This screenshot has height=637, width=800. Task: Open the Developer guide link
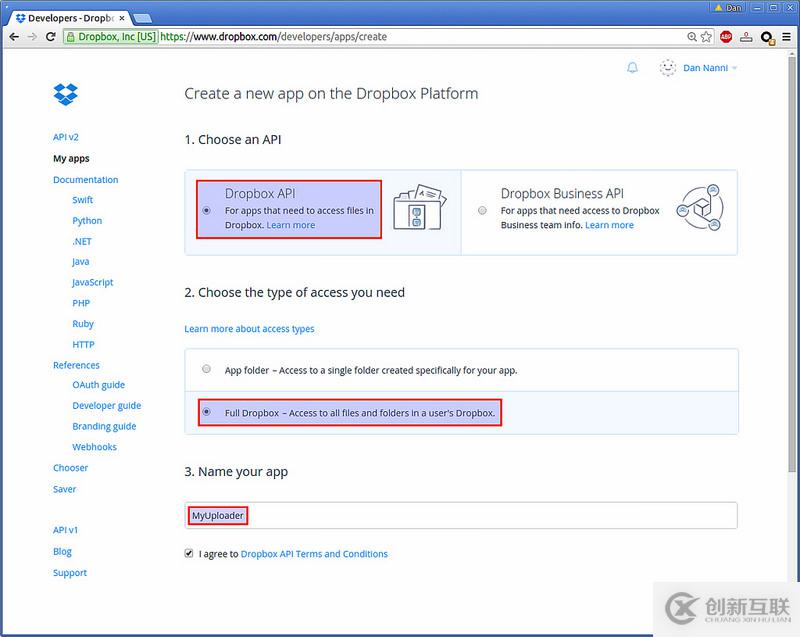pyautogui.click(x=107, y=406)
